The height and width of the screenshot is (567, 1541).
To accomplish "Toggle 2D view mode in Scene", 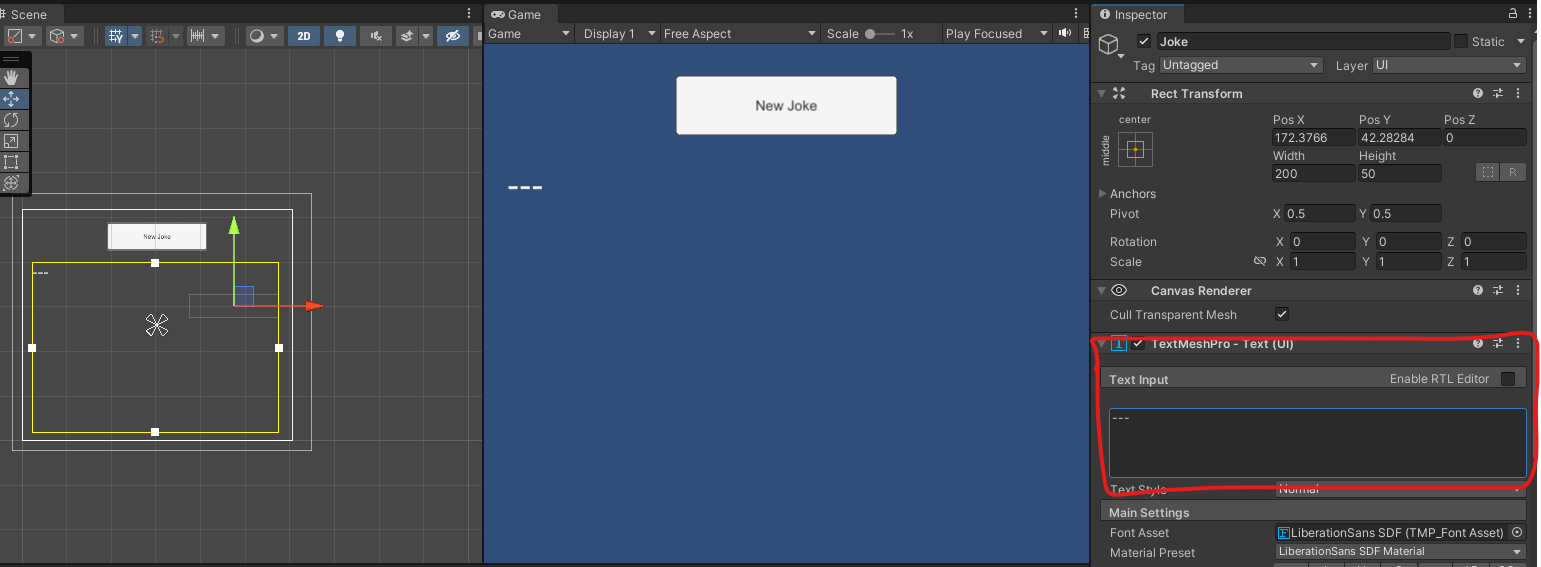I will [304, 35].
